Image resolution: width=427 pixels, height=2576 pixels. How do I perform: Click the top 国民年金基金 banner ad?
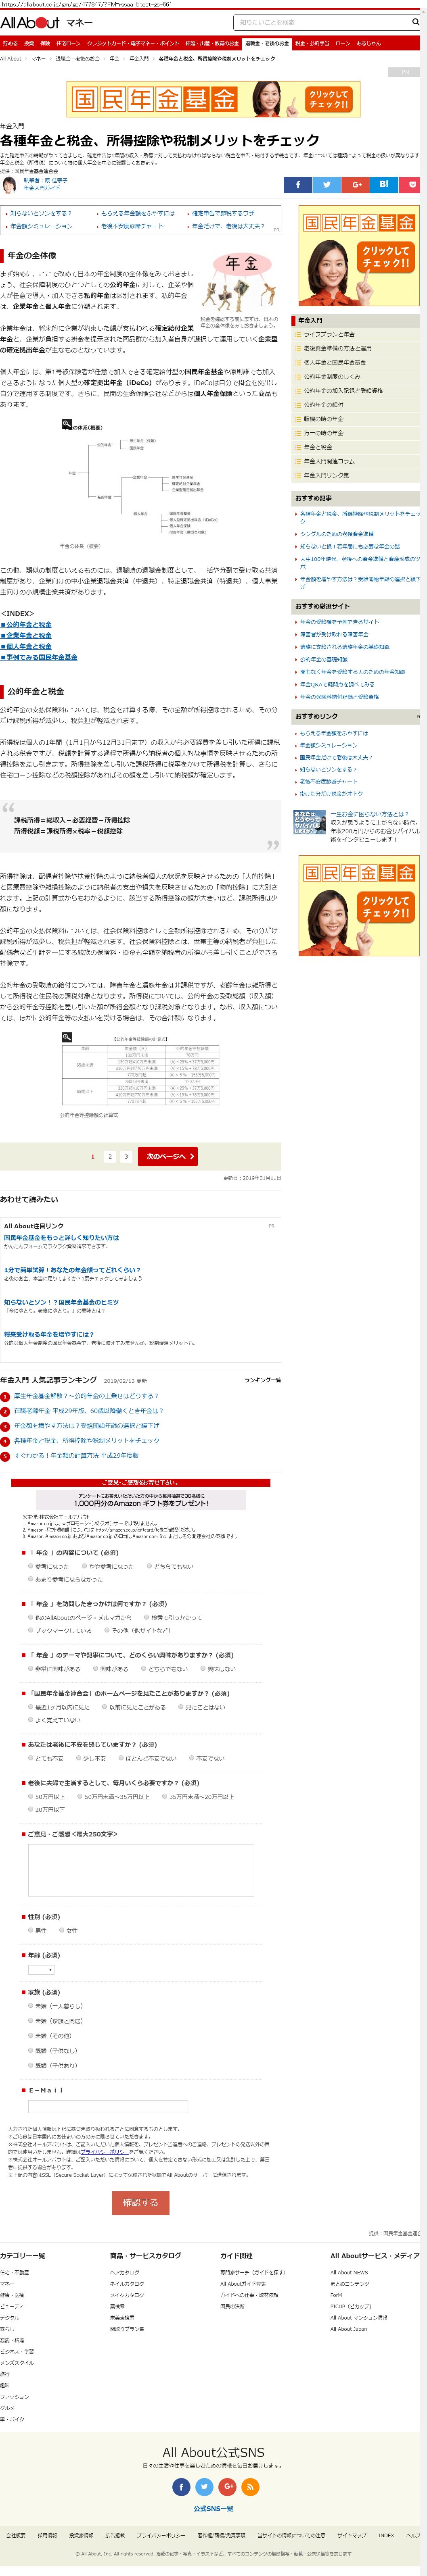point(213,99)
